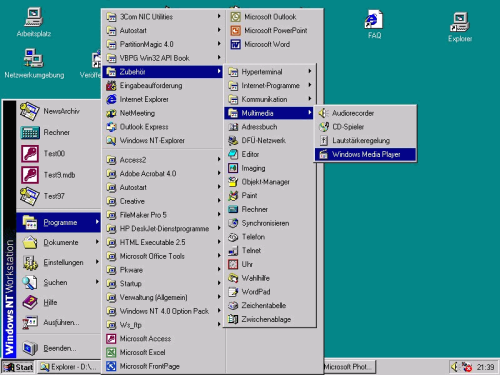500x375 pixels.
Task: Open the Telefon entry
Action: [x=269, y=237]
